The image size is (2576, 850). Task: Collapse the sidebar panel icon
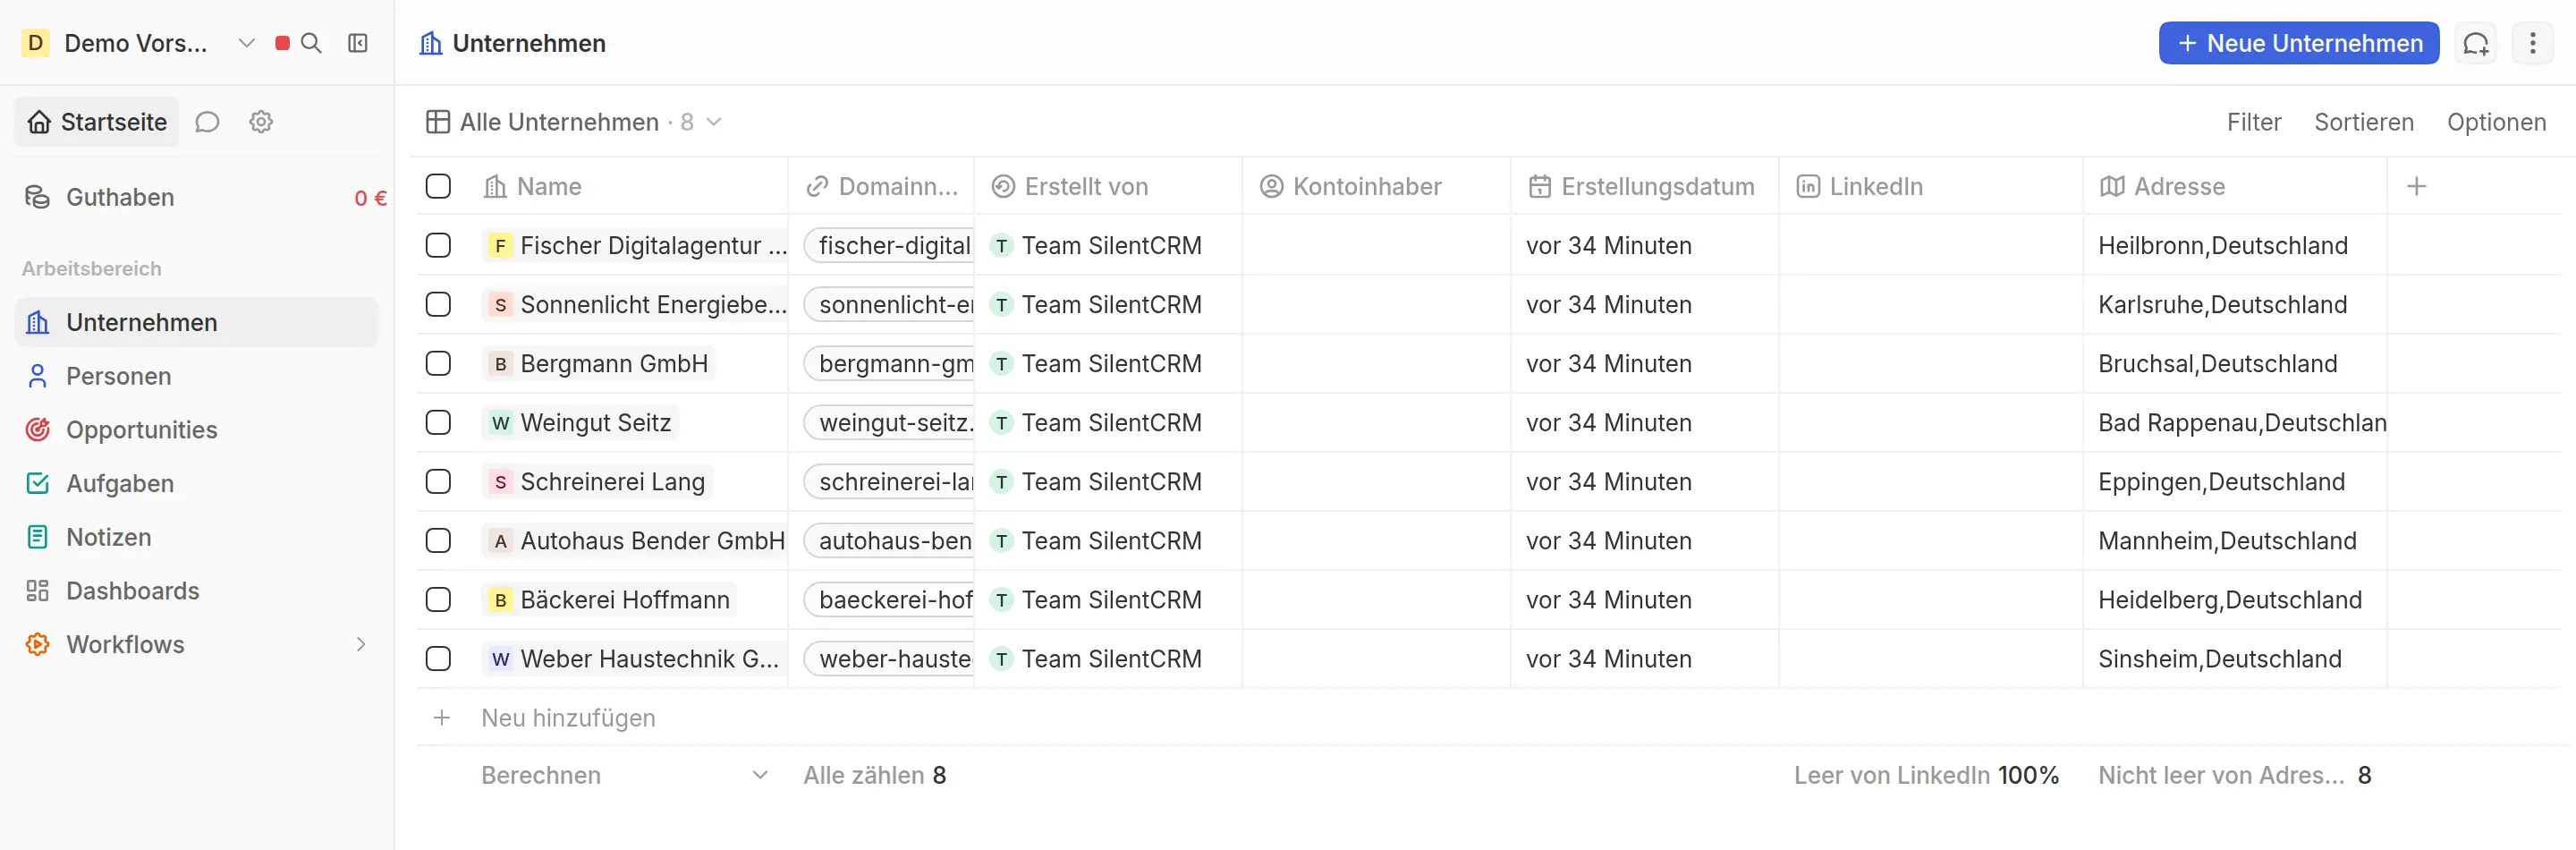pyautogui.click(x=358, y=43)
